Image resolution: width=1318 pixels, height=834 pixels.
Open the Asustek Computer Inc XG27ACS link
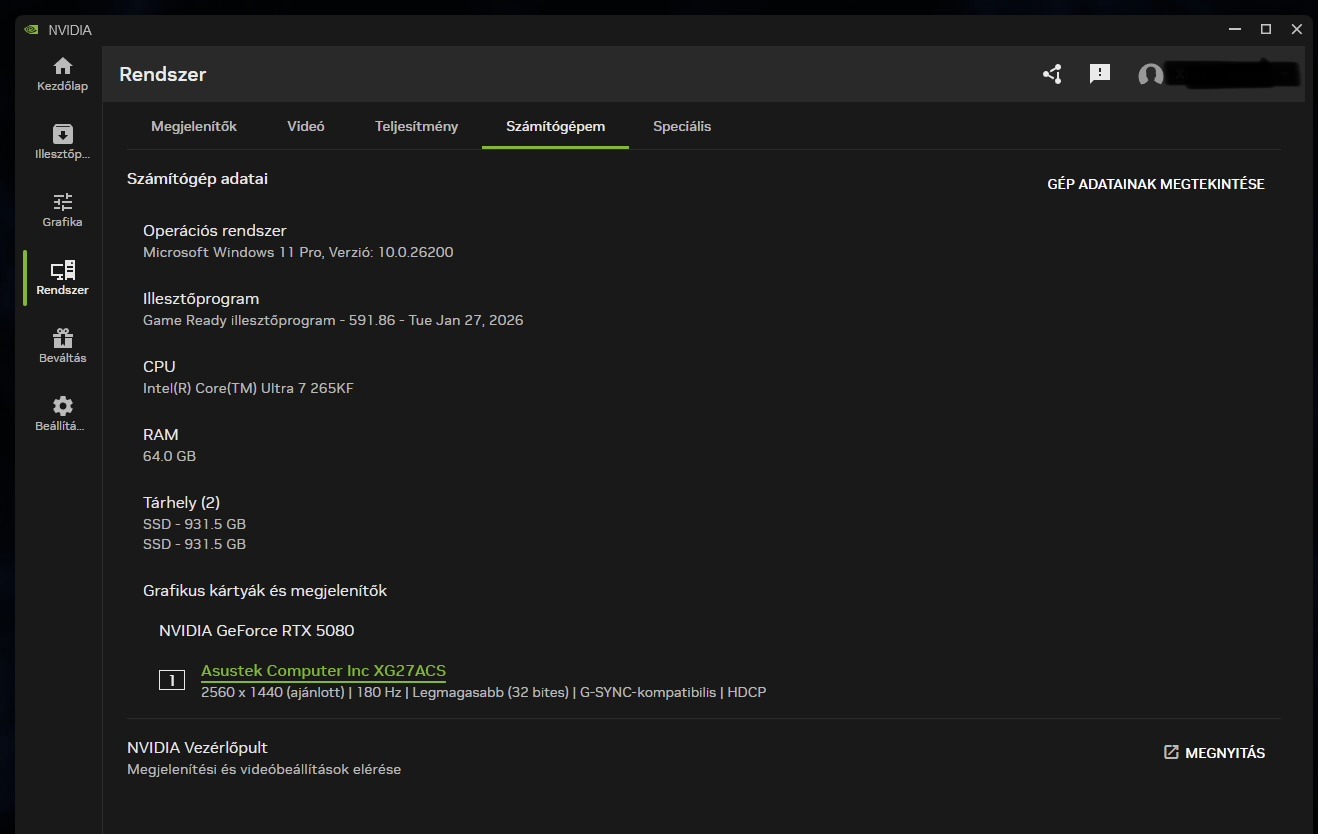(323, 671)
